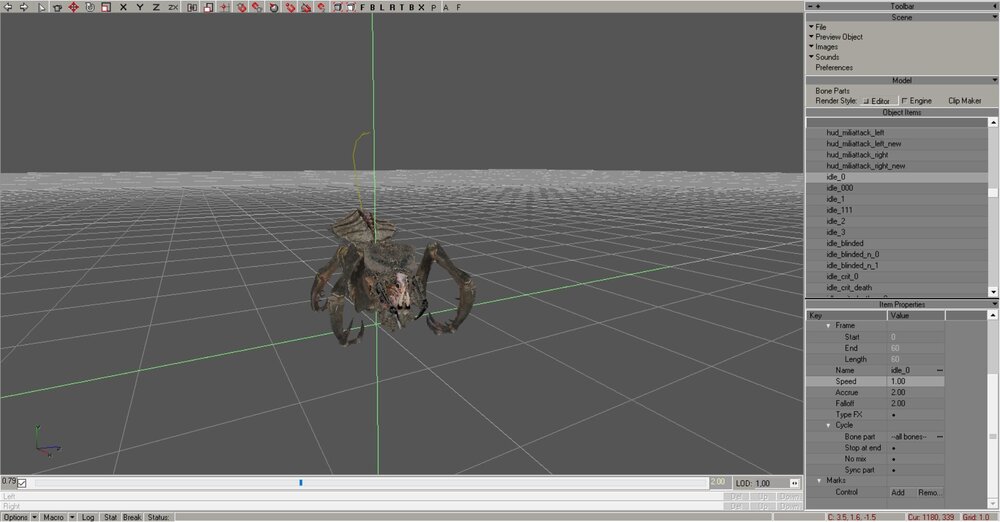Image resolution: width=1000 pixels, height=522 pixels.
Task: Expand the File menu in Scene panel
Action: click(820, 27)
